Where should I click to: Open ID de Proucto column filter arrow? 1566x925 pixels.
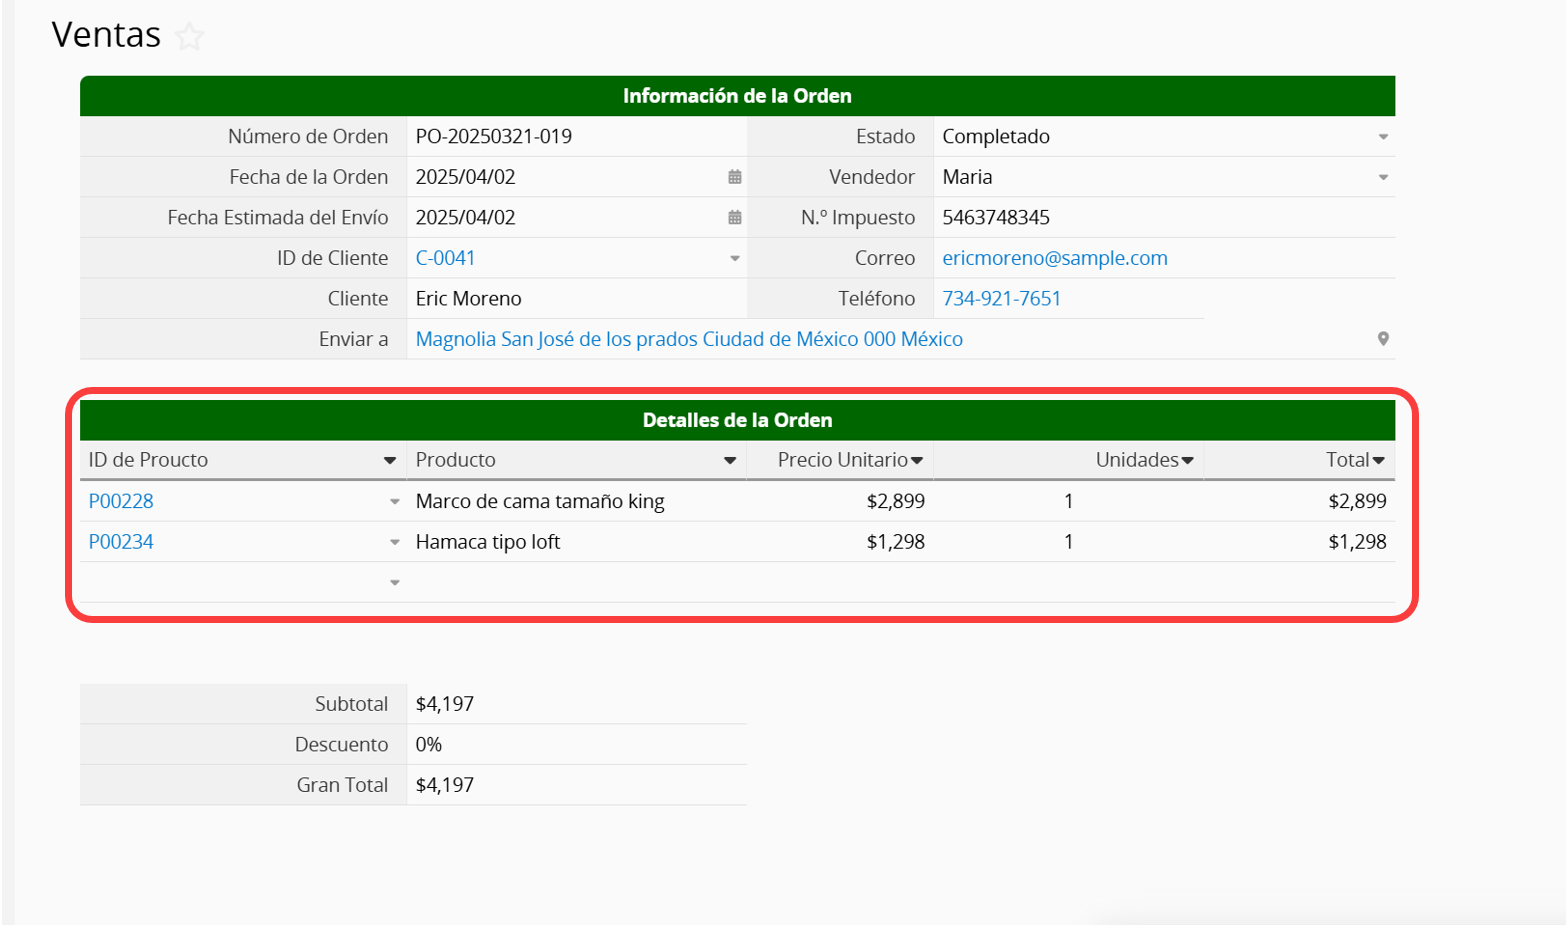389,461
